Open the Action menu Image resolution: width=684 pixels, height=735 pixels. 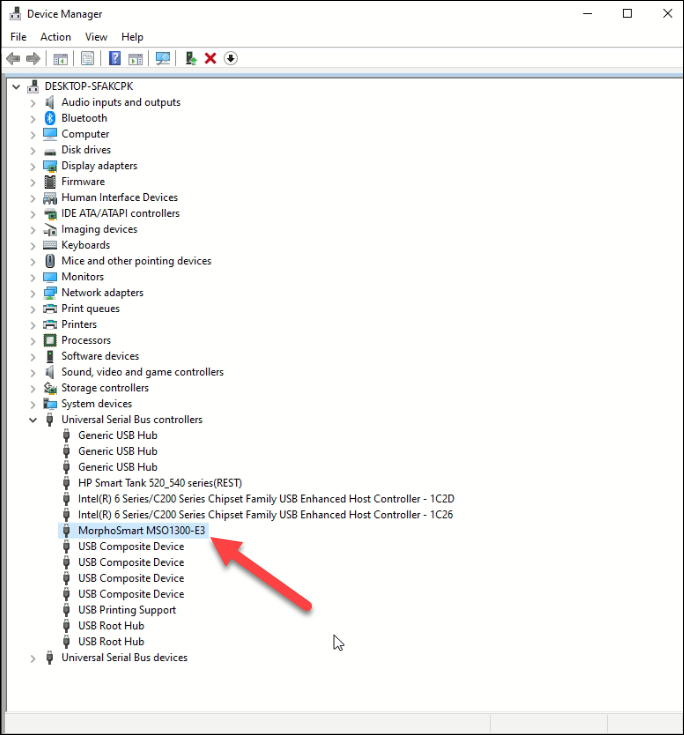pos(55,37)
